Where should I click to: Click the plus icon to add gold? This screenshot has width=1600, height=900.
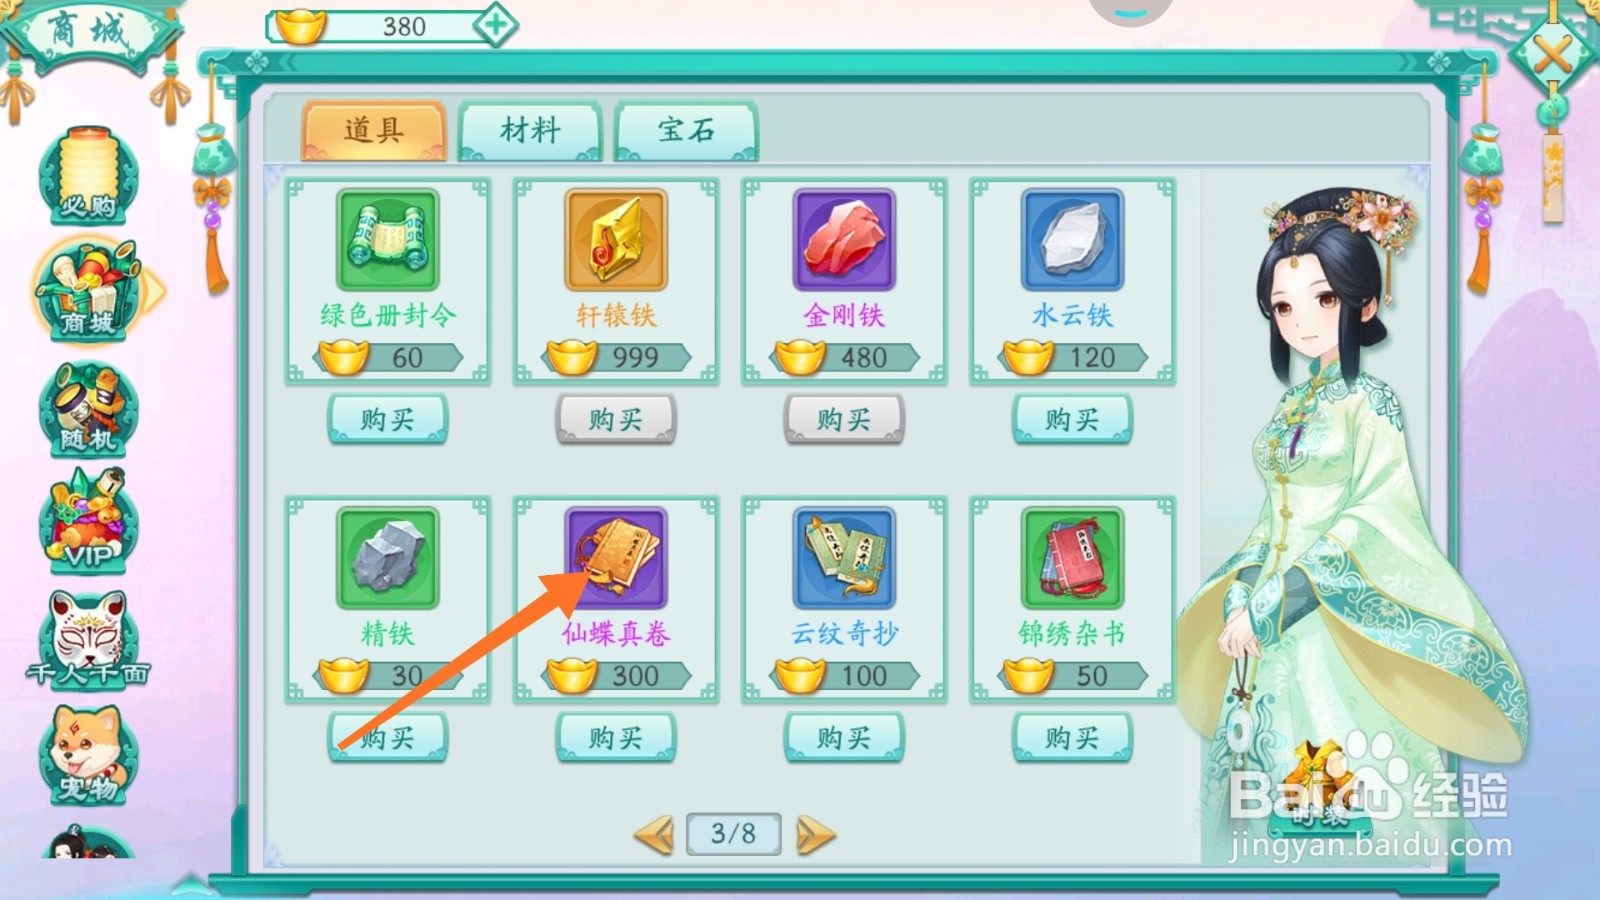pyautogui.click(x=496, y=25)
